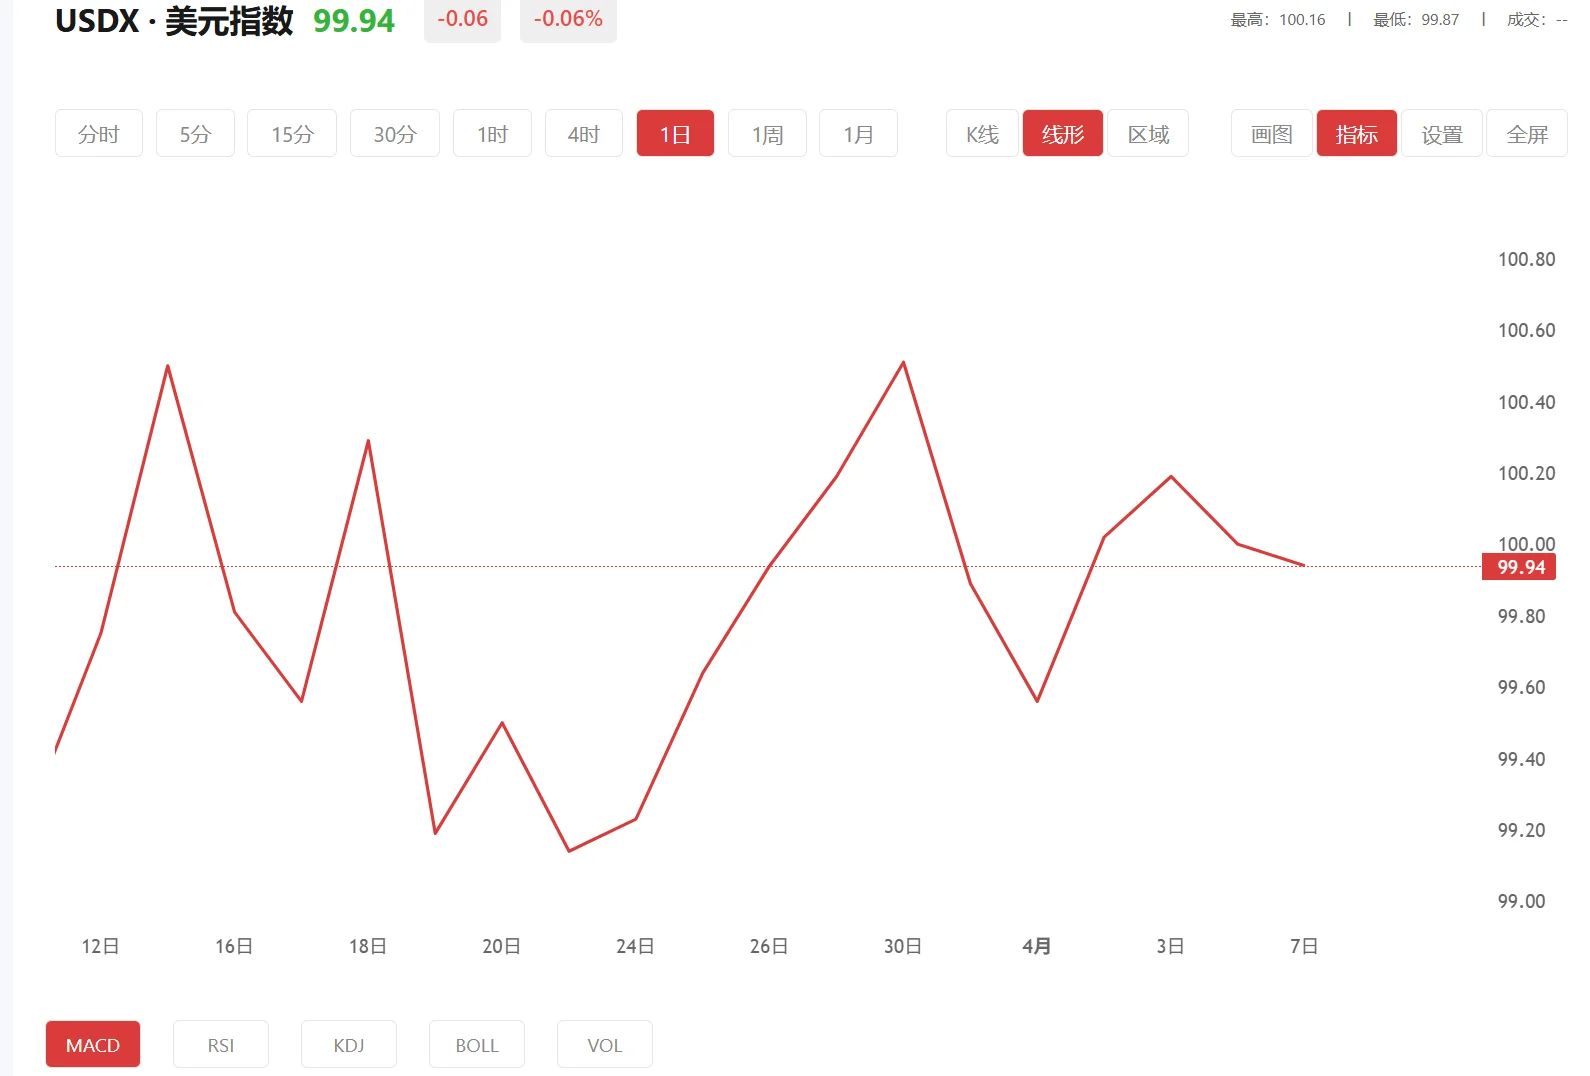Image resolution: width=1590 pixels, height=1076 pixels.
Task: Open the 画图 drawing tools
Action: 1271,134
